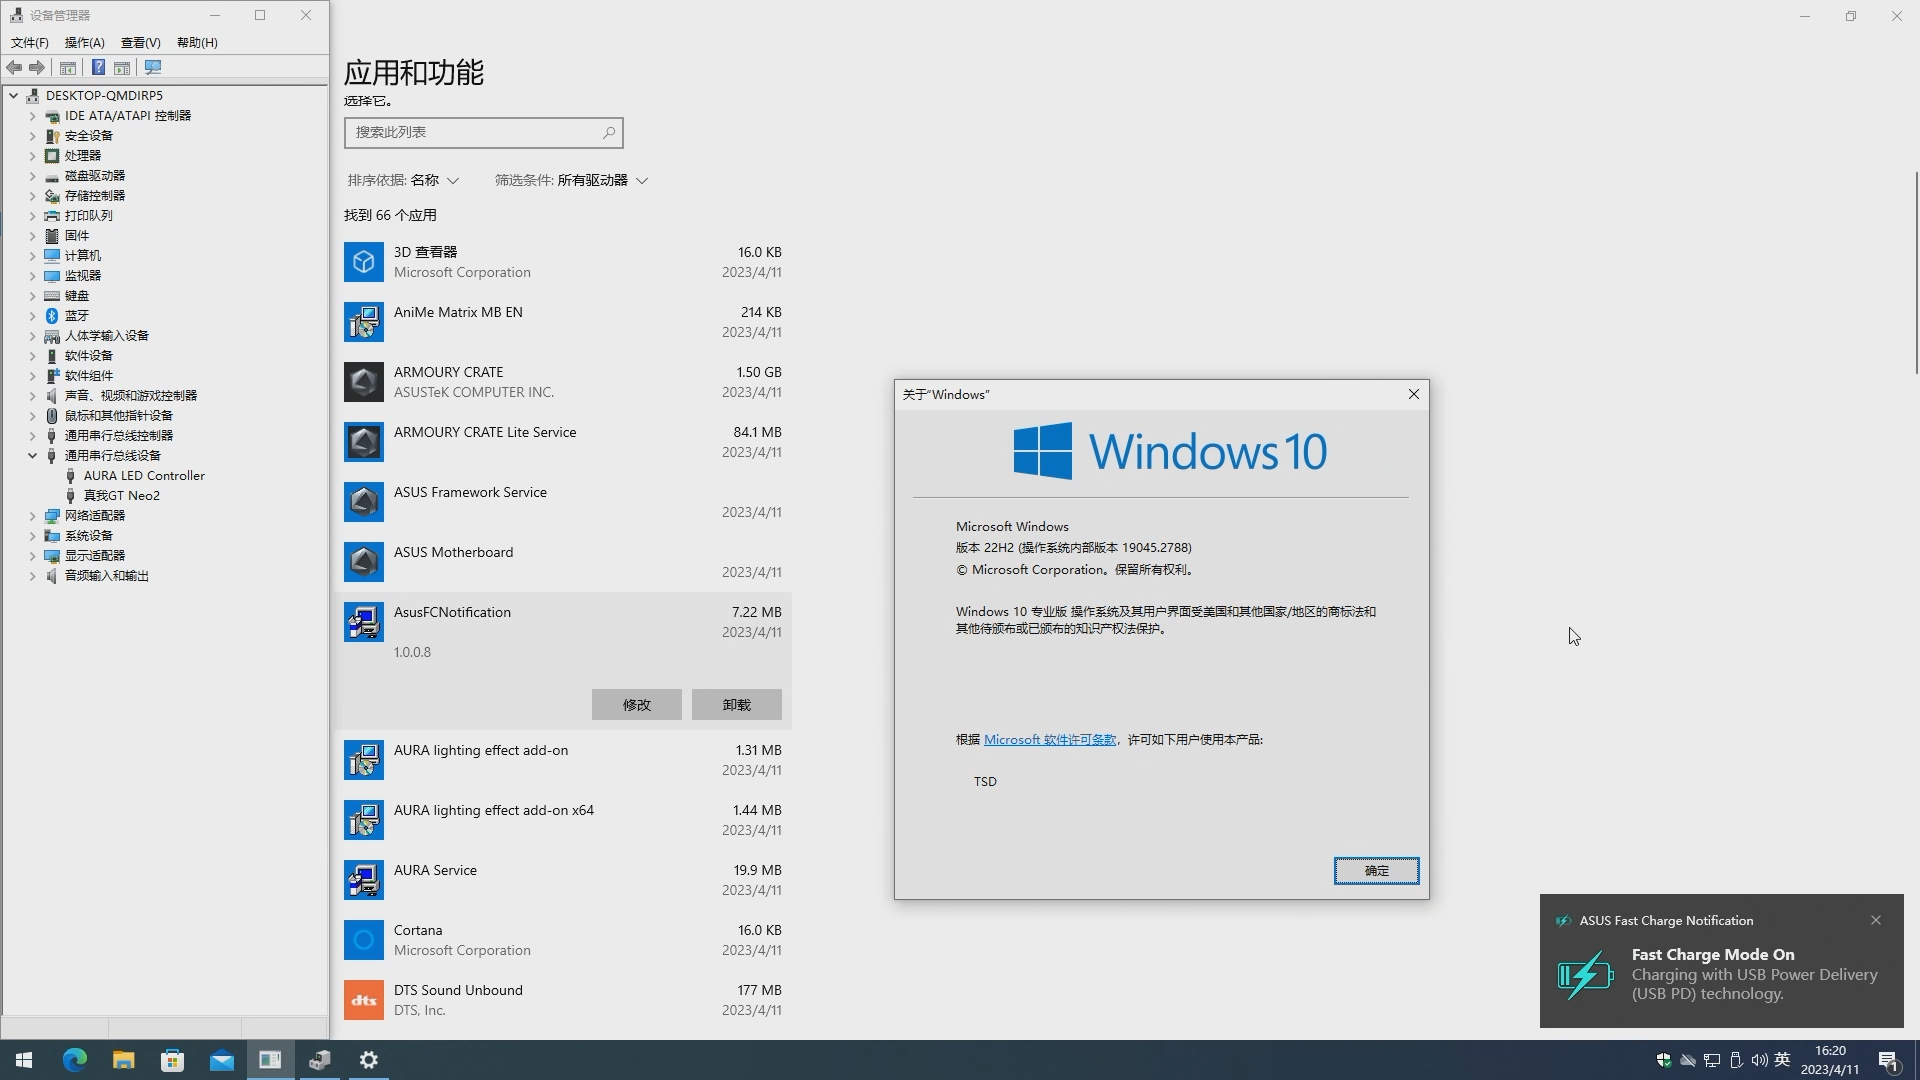Screen dimensions: 1920x1080
Task: Click the DTS Sound Unbound app icon
Action: 363,1000
